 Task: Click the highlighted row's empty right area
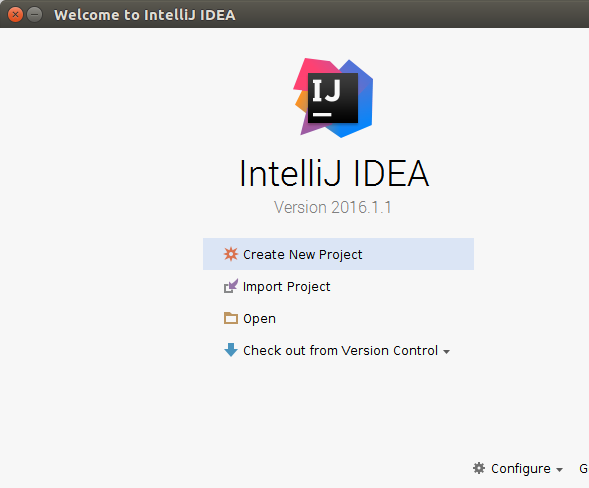[x=417, y=254]
